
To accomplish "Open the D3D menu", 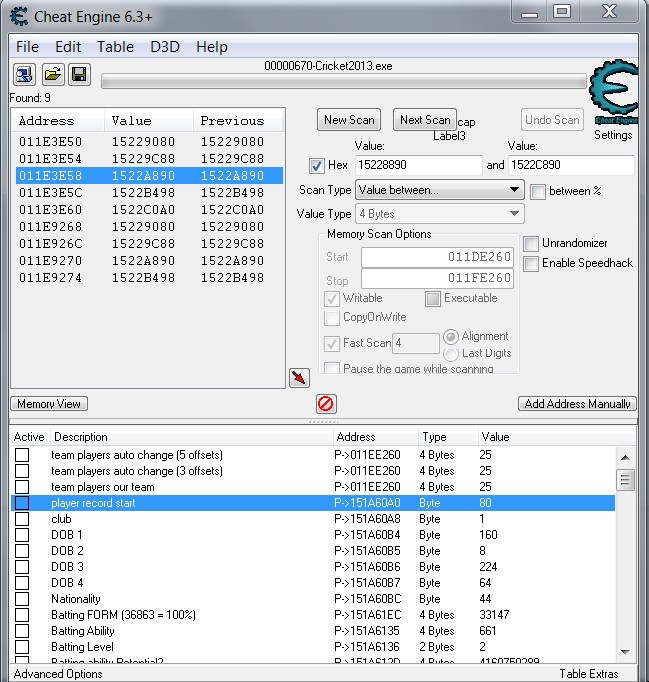I will click(x=164, y=47).
